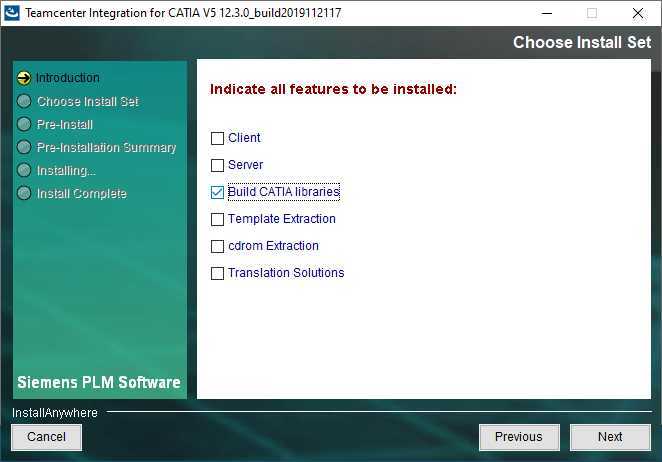Go back with the Previous button
Screen dimensions: 662x462
click(x=519, y=437)
